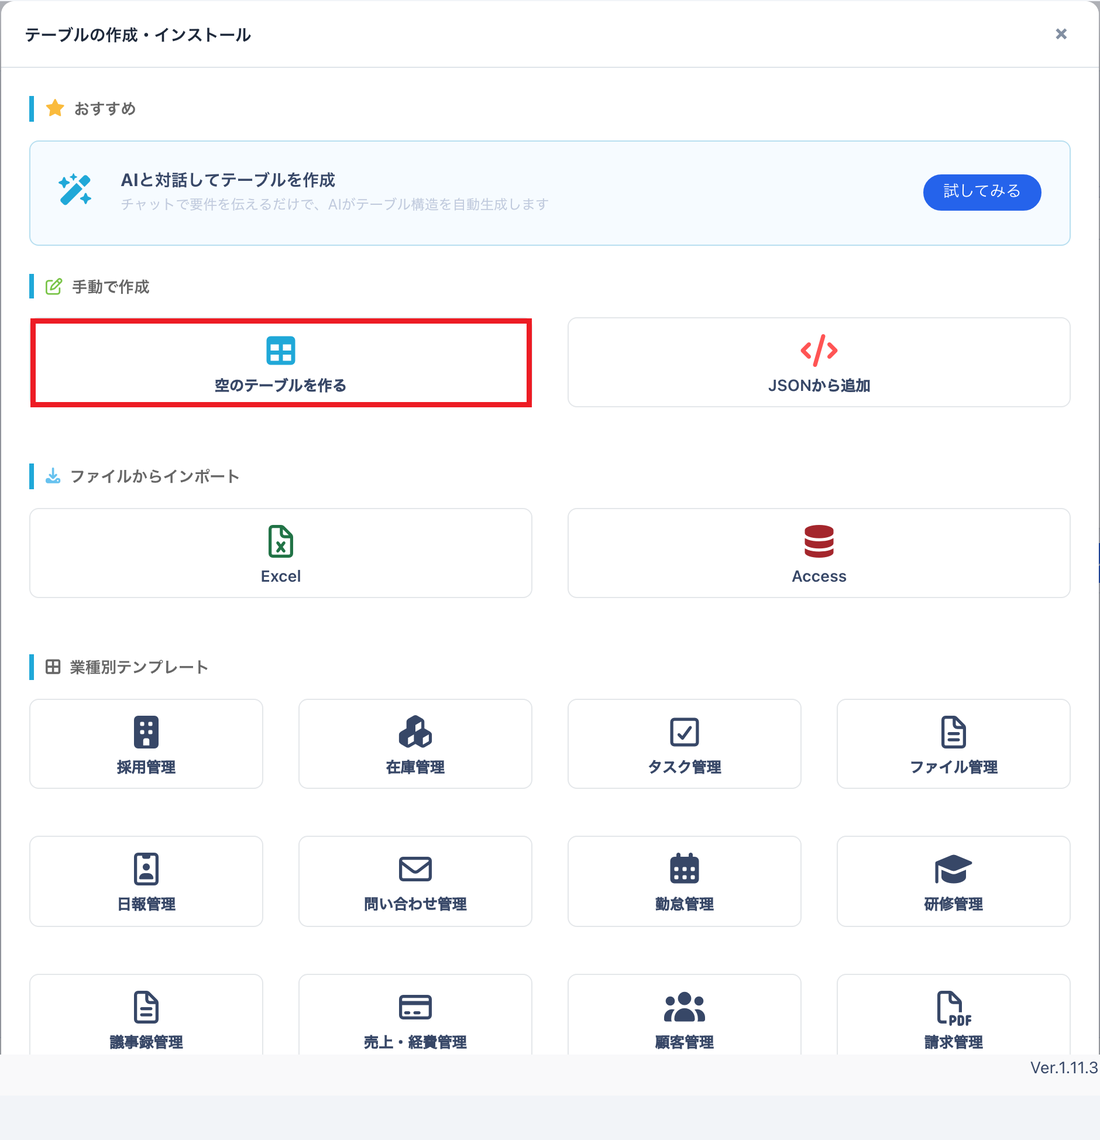Click the 業種別テンプレート section heading
Viewport: 1100px width, 1140px height.
tap(139, 667)
